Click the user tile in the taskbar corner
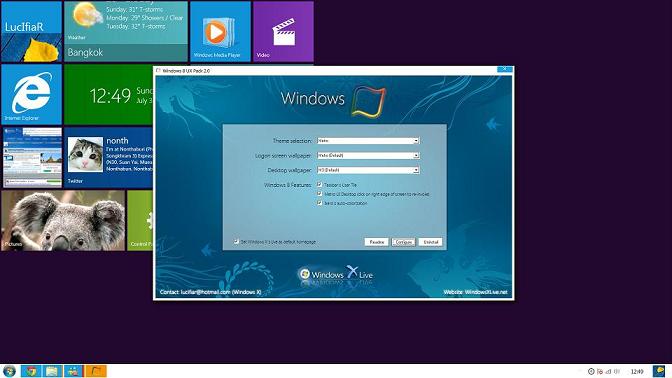 tap(659, 371)
